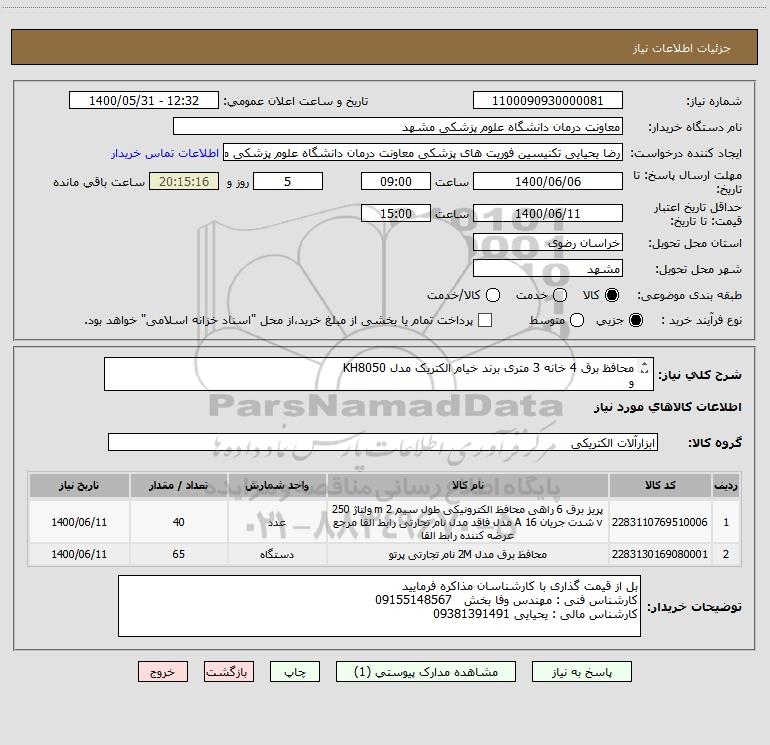Select the کالا radio button
This screenshot has width=770, height=745.
click(612, 295)
